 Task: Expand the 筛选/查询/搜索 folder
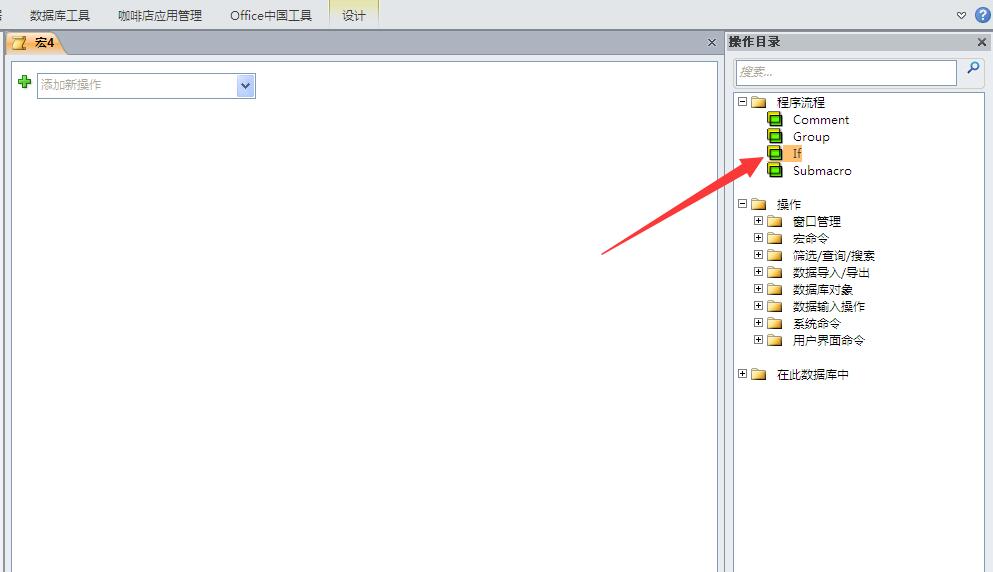[758, 255]
